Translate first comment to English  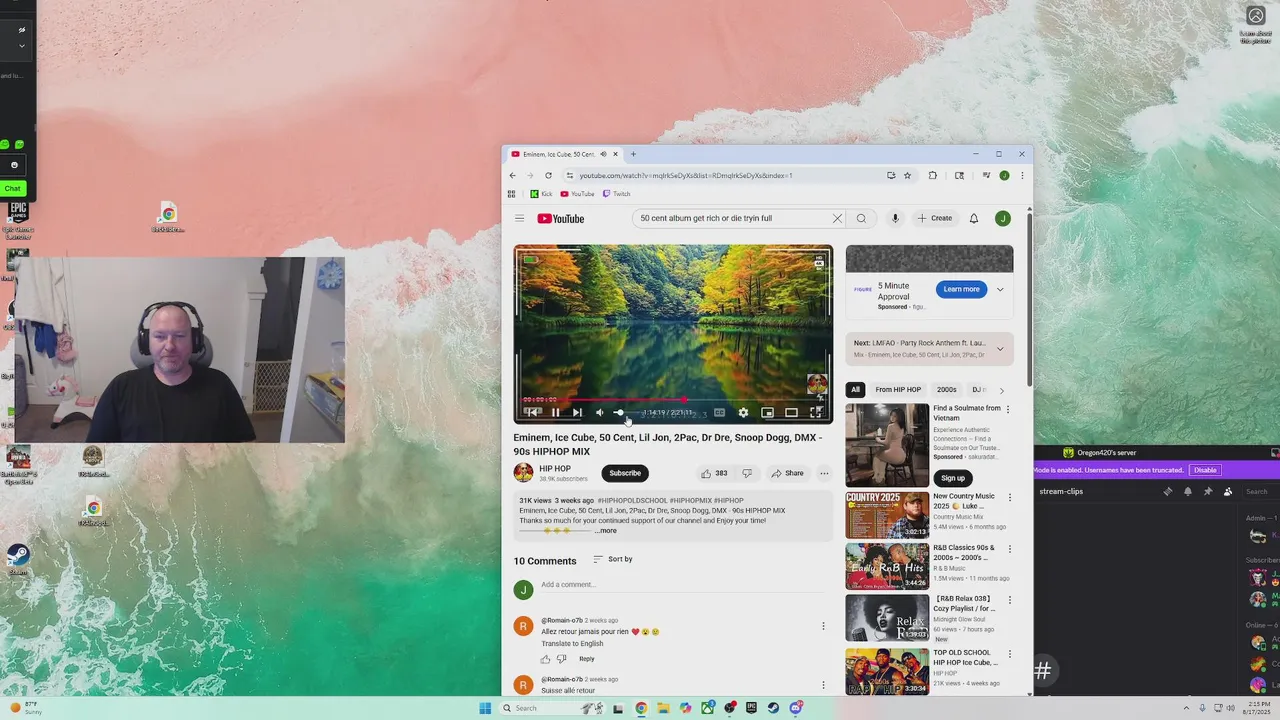[572, 644]
